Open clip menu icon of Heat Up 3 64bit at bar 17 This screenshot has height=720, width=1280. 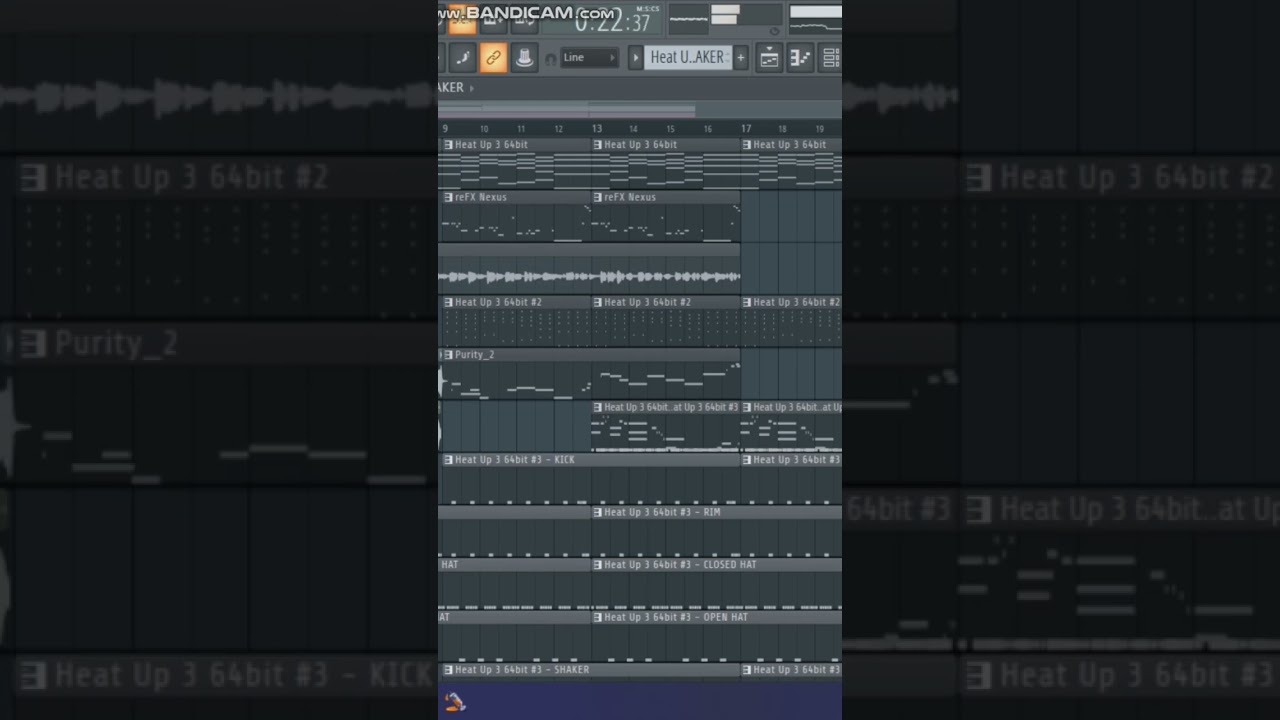tap(746, 145)
